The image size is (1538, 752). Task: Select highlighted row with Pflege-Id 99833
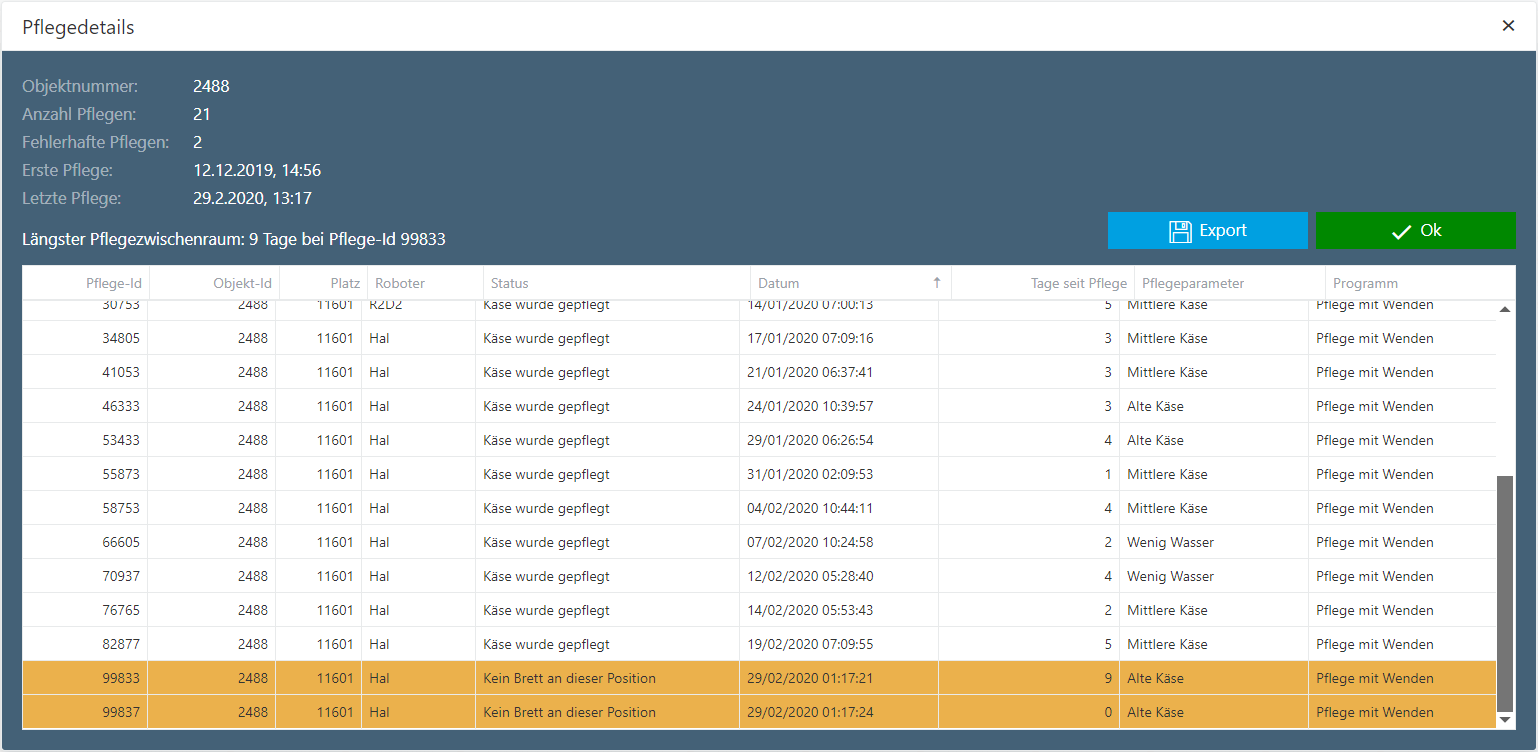tap(759, 678)
